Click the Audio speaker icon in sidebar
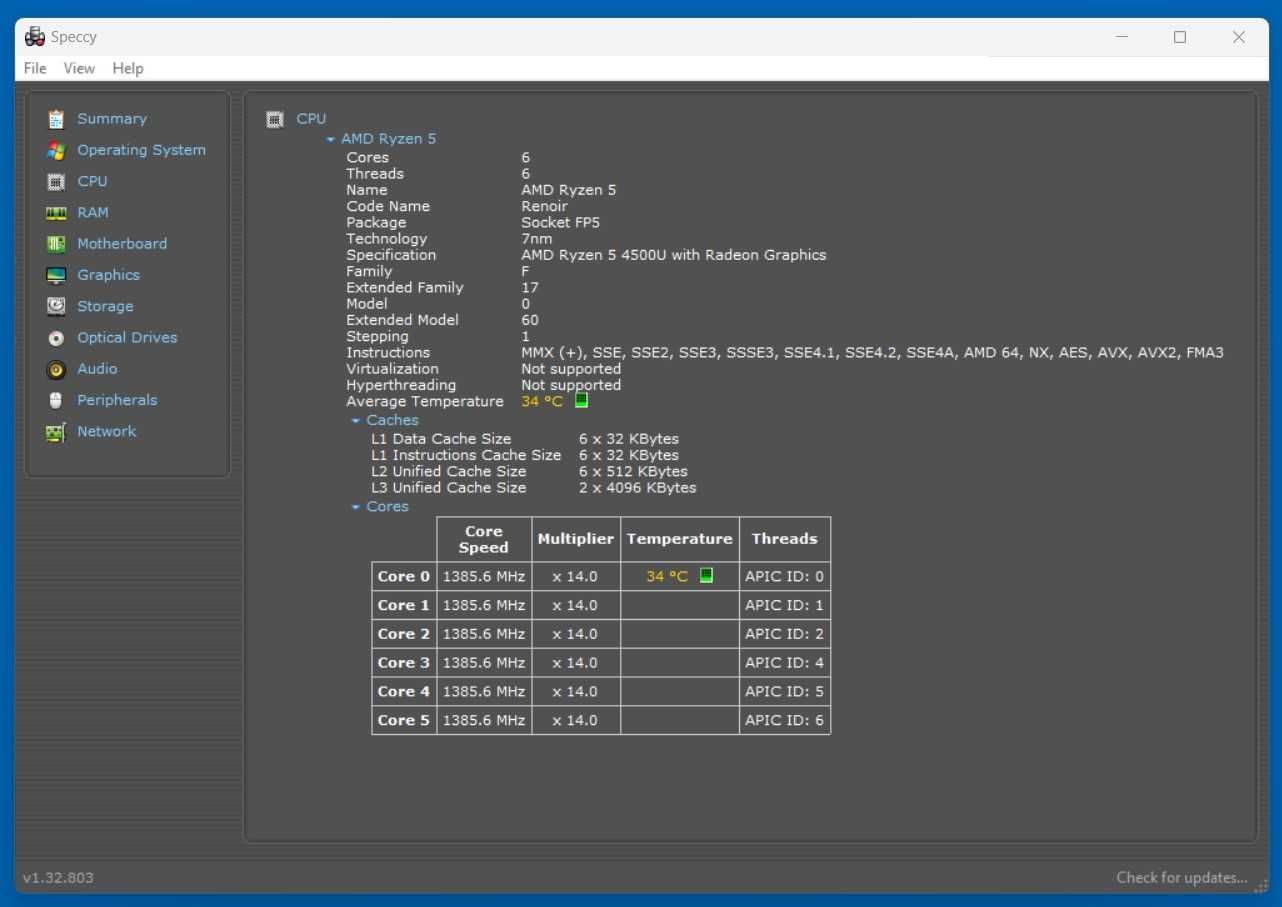The image size is (1282, 907). [56, 369]
